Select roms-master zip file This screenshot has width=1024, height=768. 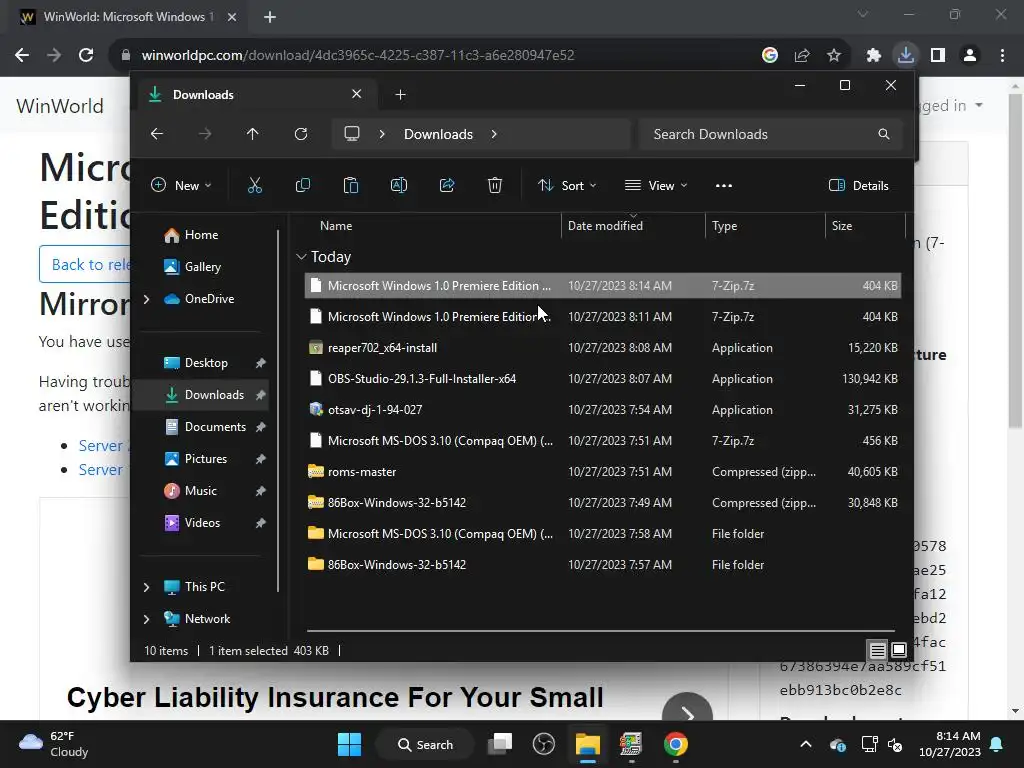[x=603, y=472]
